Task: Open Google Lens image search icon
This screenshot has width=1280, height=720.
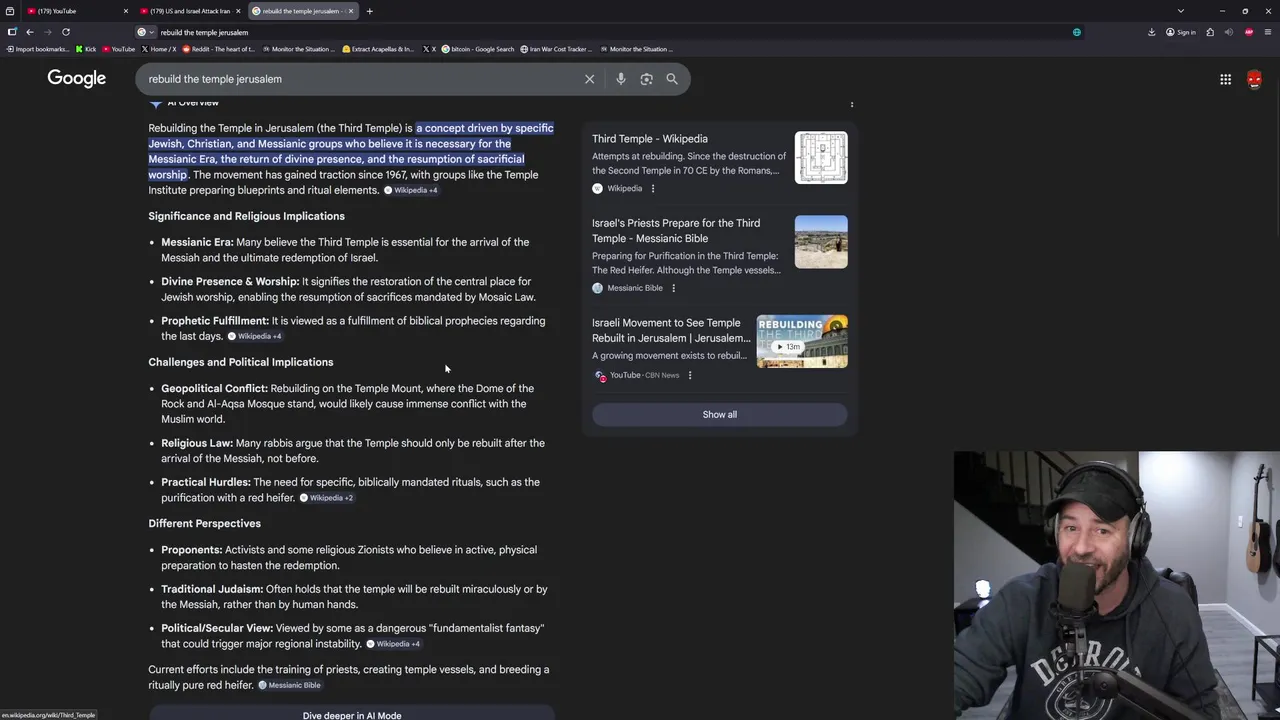Action: coord(646,79)
